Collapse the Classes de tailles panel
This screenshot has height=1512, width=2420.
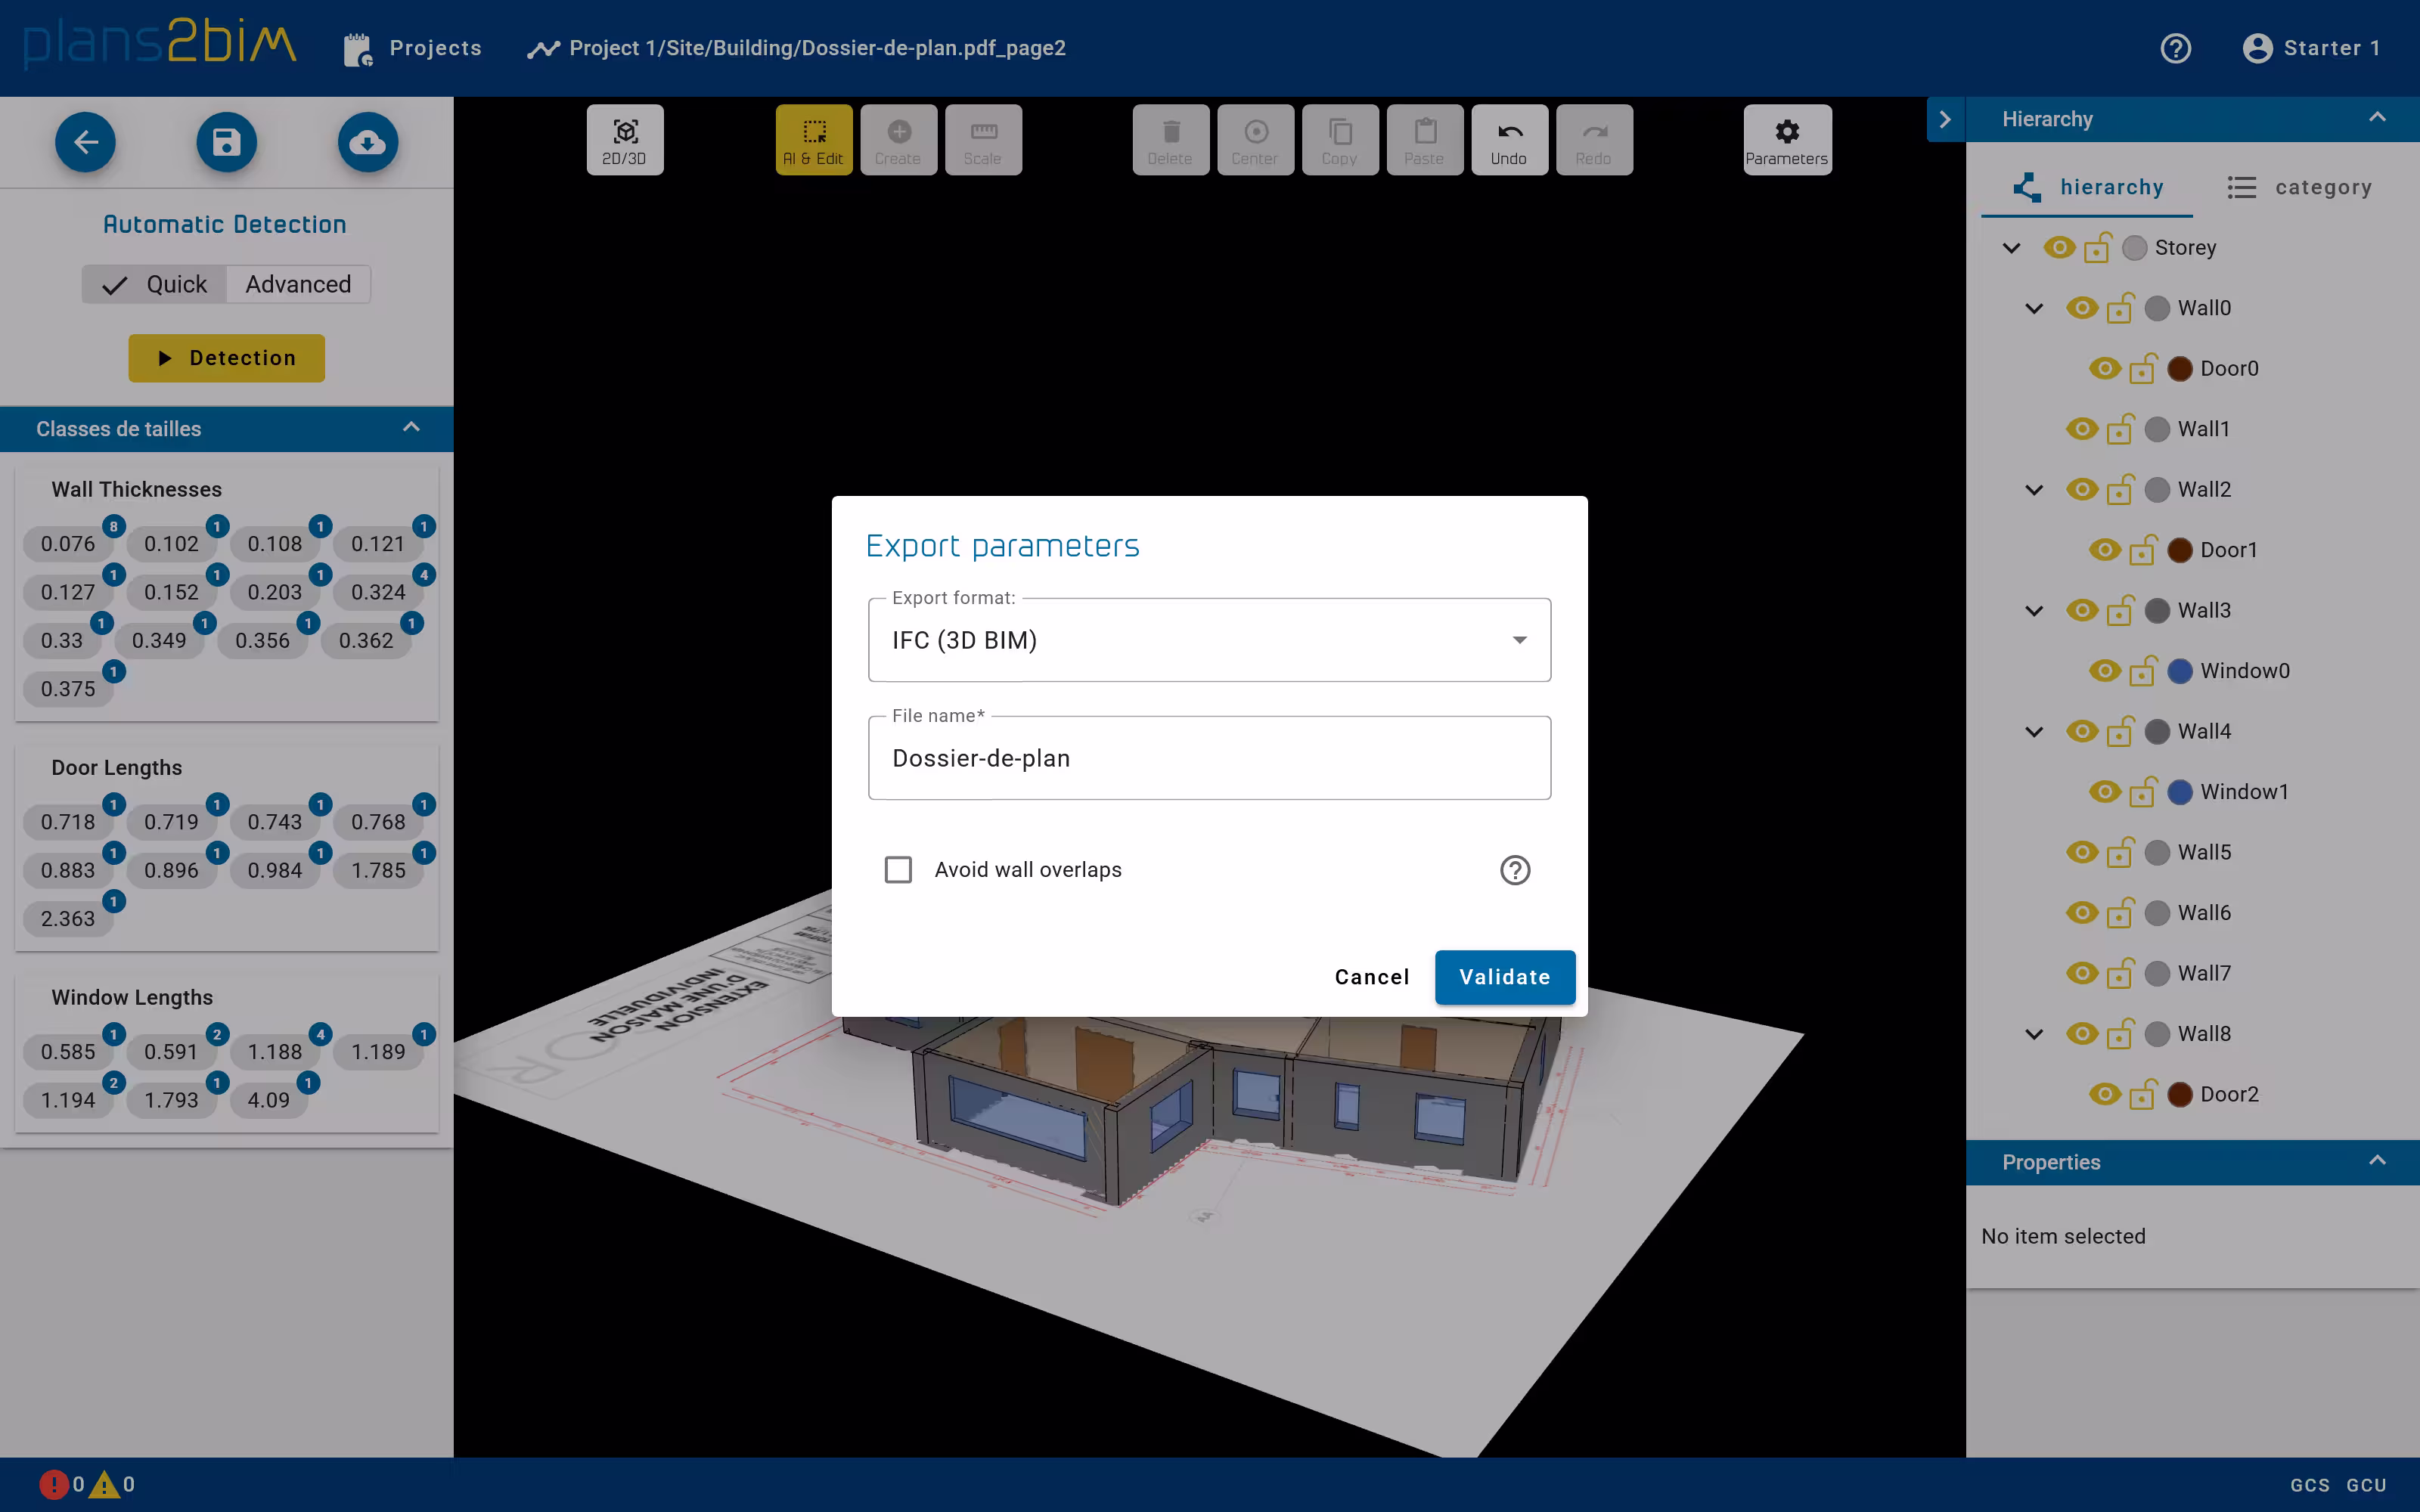click(x=411, y=428)
